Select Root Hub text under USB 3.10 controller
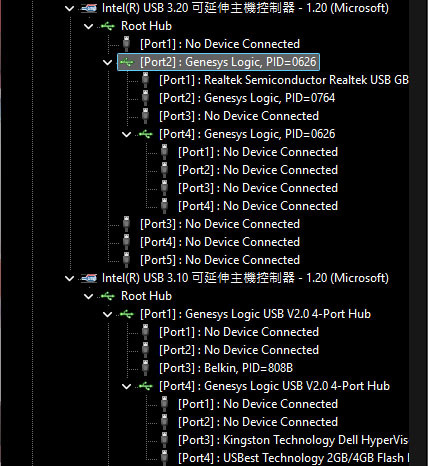This screenshot has width=428, height=466. click(x=146, y=296)
